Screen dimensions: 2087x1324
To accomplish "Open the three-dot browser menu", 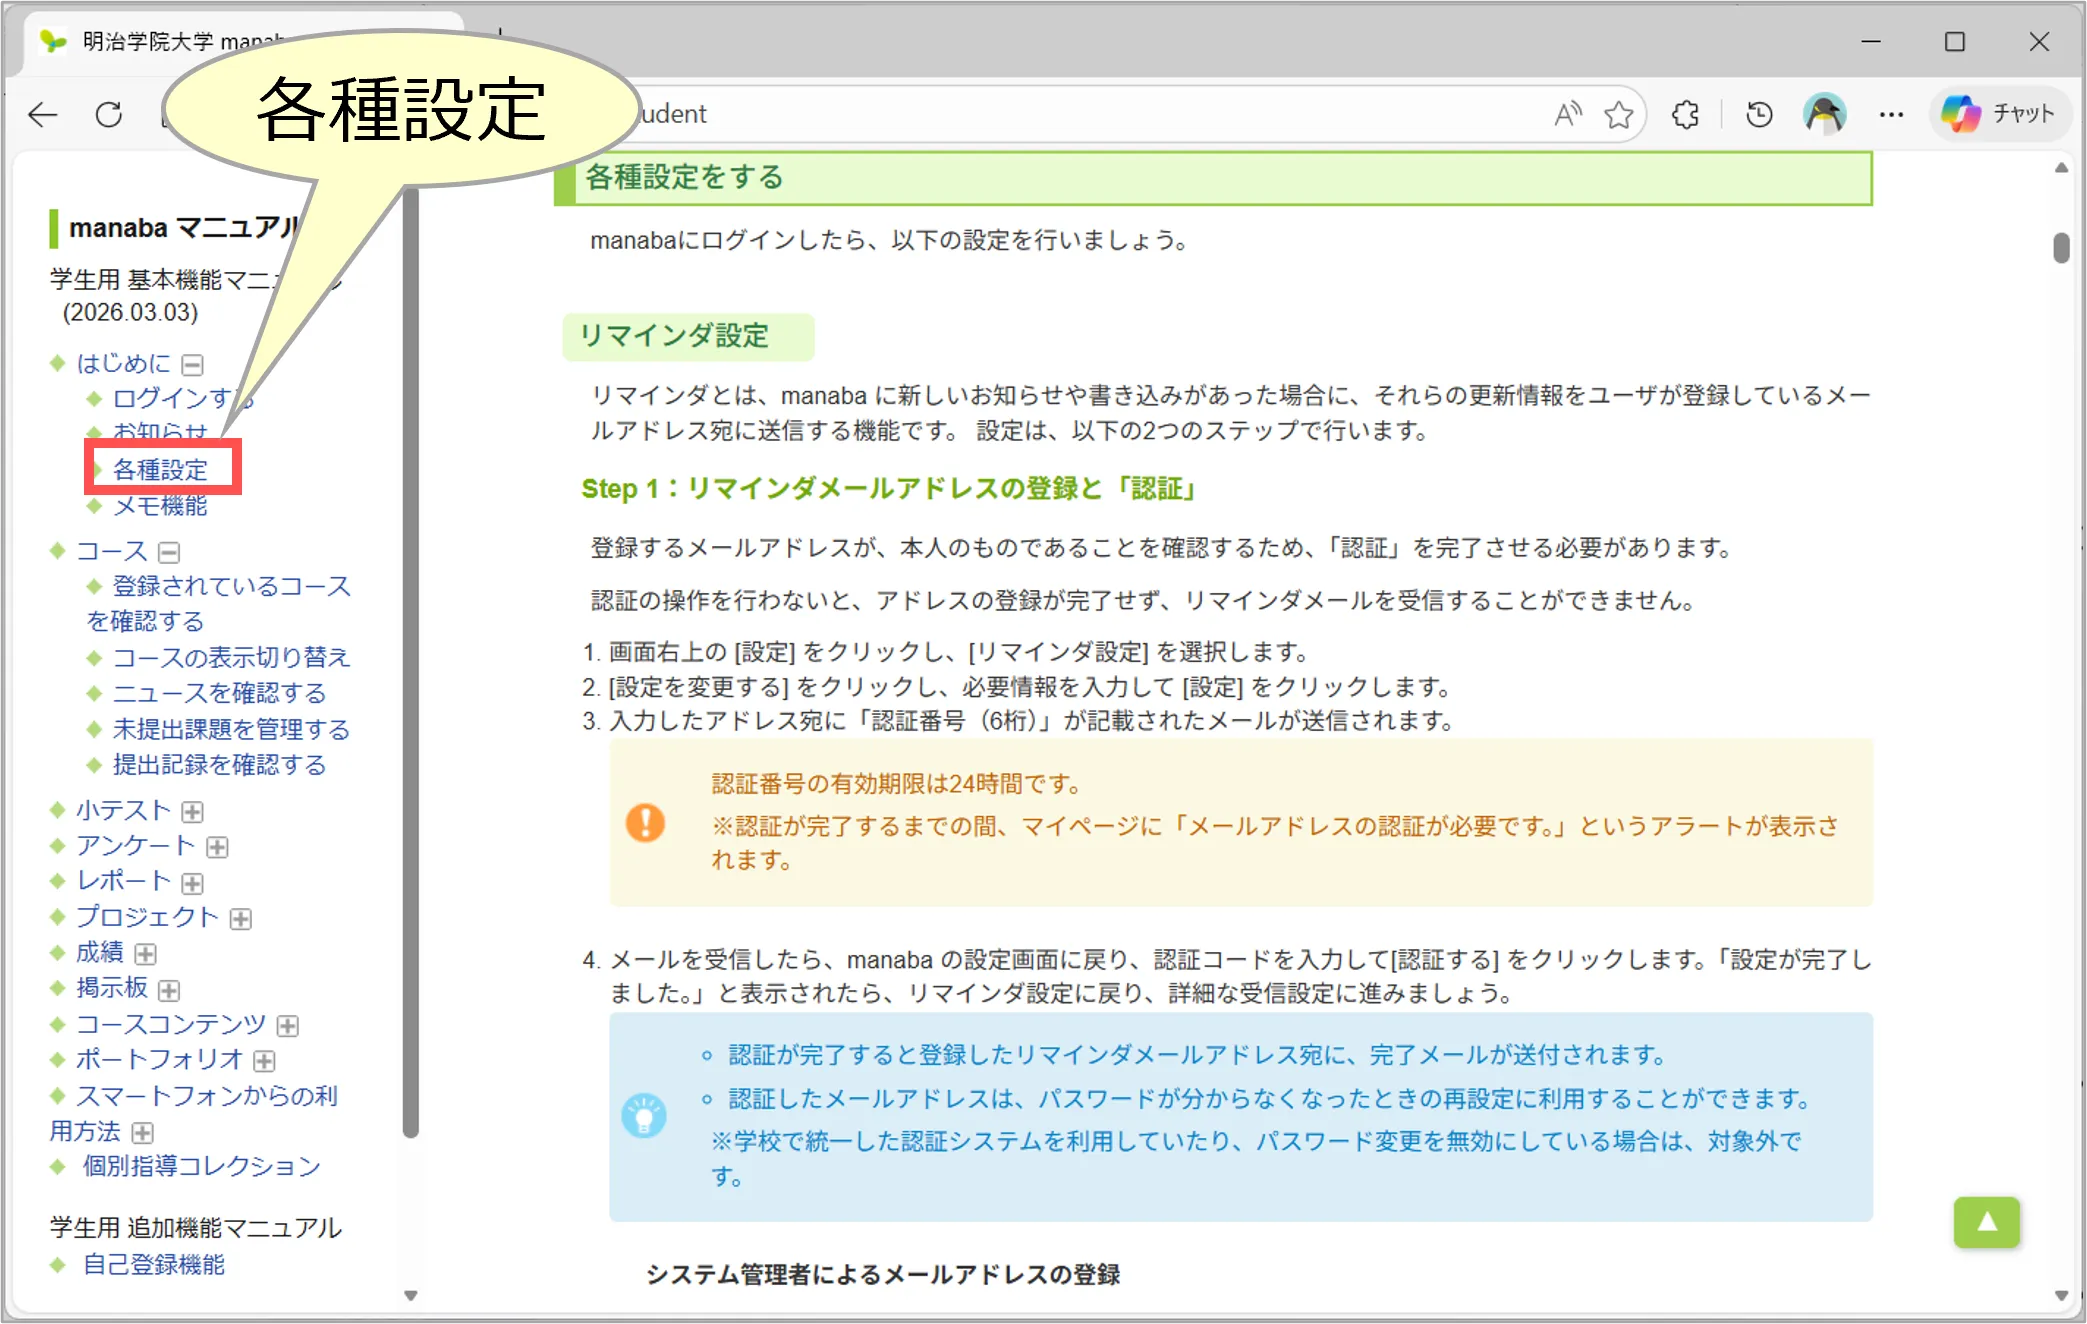I will click(x=1891, y=115).
